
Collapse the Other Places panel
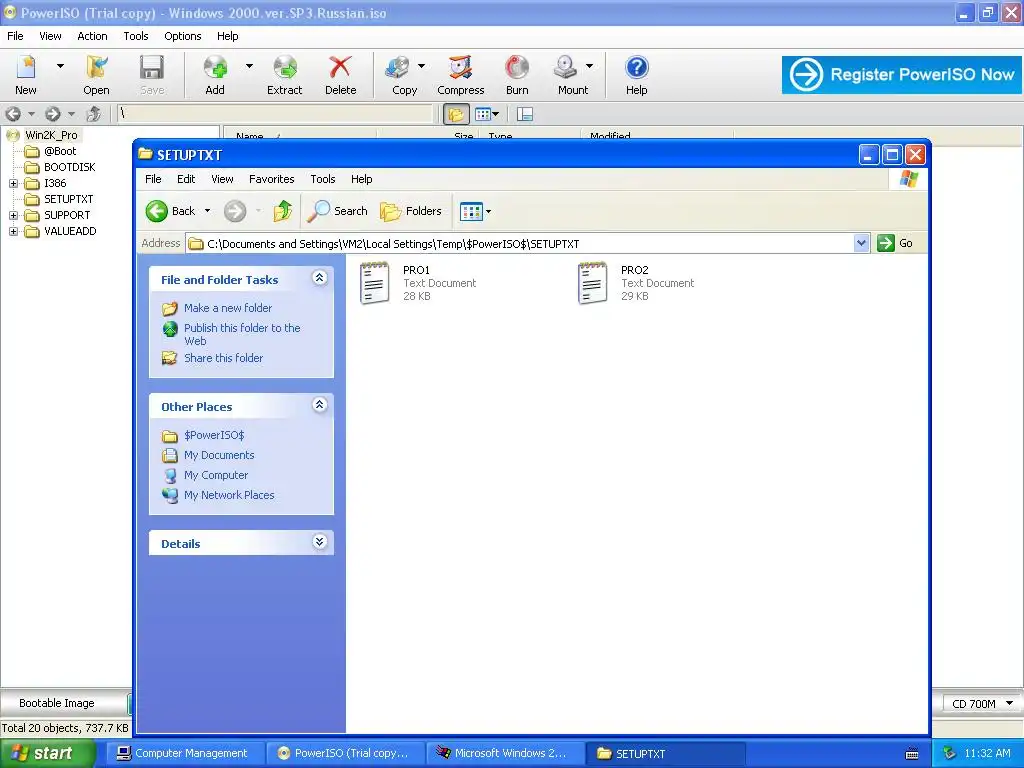319,405
